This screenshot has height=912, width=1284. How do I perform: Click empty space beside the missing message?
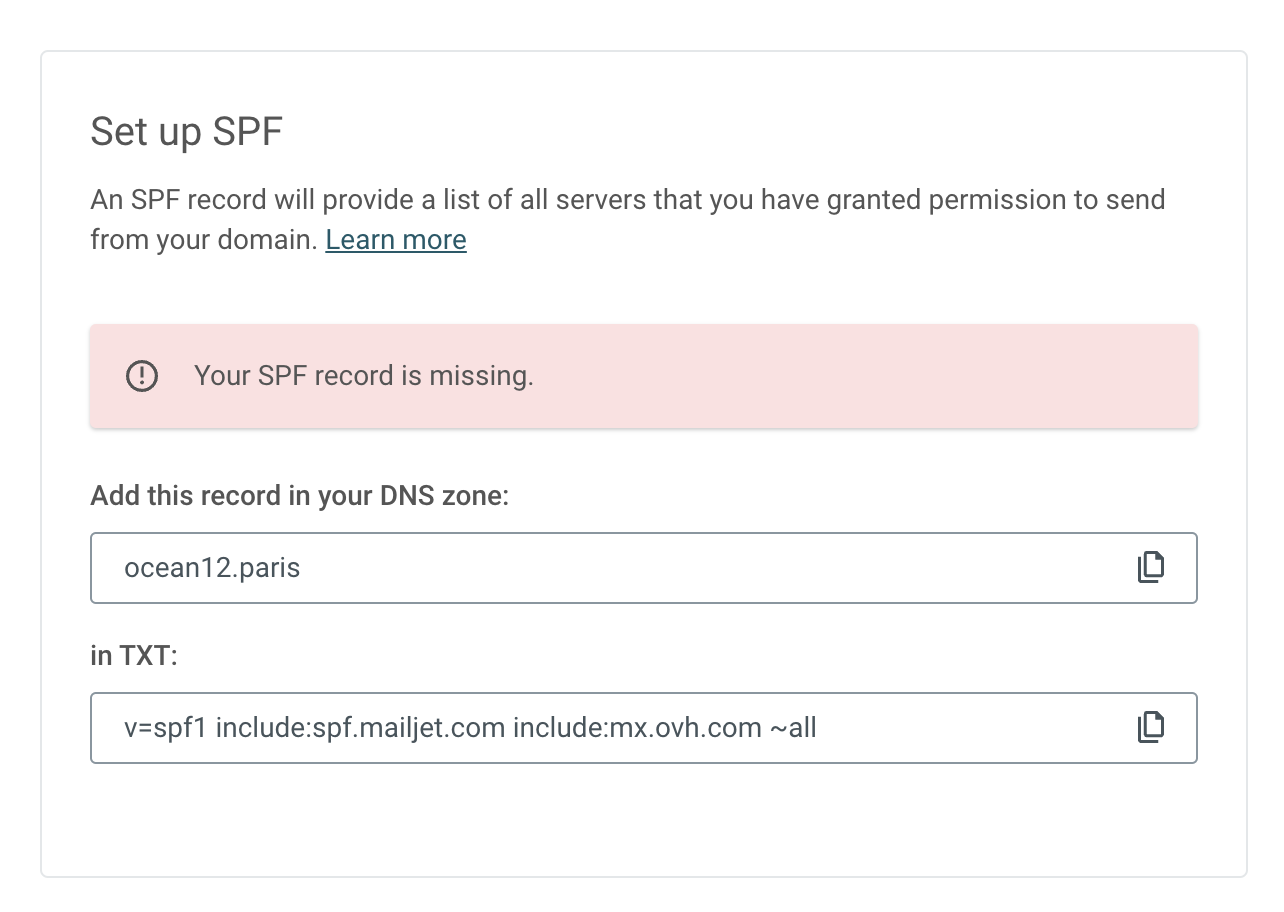coord(860,376)
